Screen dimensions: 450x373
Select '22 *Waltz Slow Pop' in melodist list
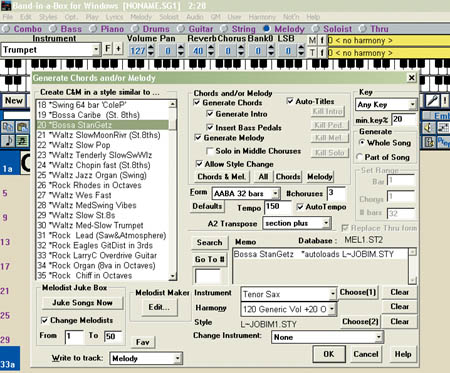102,145
